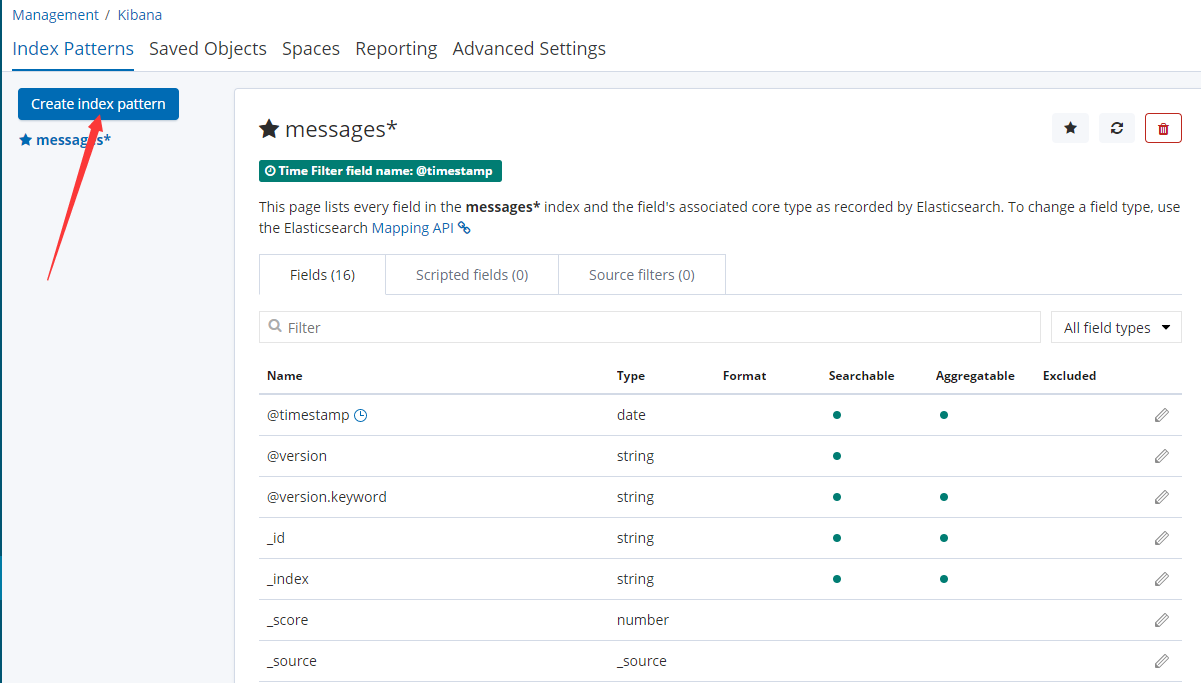The image size is (1201, 683).
Task: Click pencil icon for _score row
Action: (1161, 620)
